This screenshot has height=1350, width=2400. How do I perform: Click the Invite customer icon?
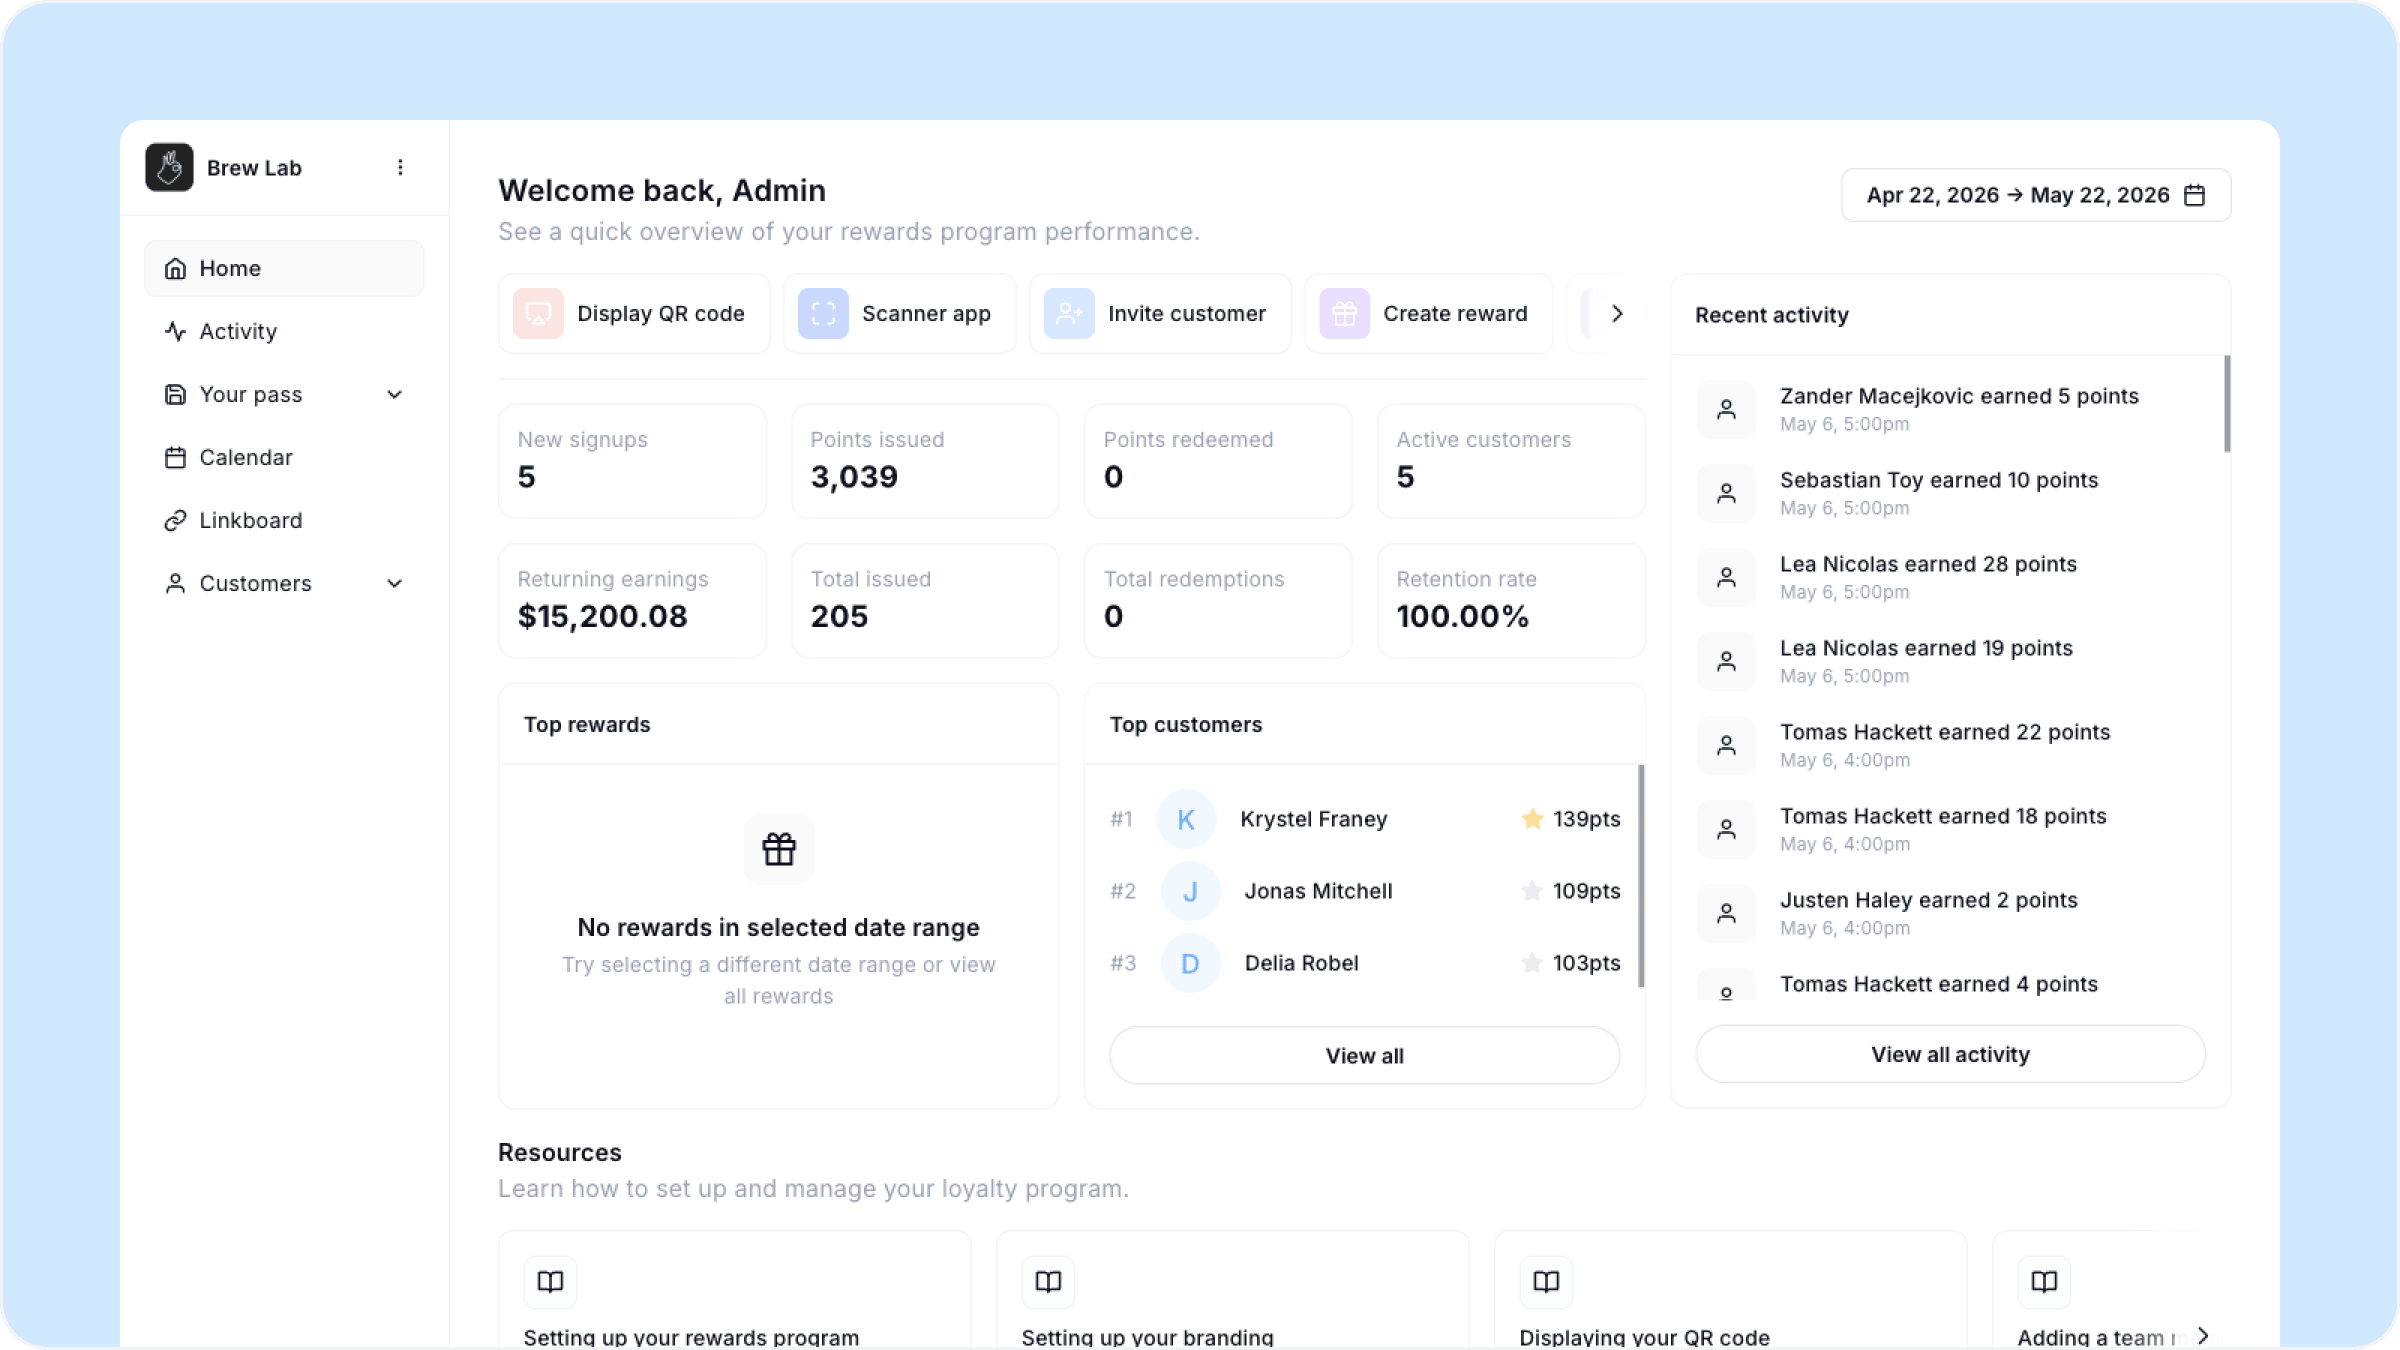[x=1069, y=314]
